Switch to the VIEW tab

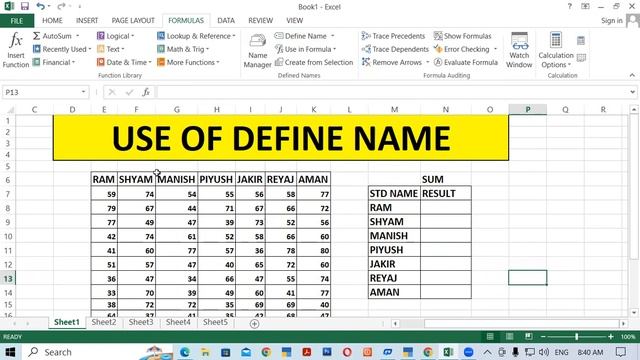[294, 20]
